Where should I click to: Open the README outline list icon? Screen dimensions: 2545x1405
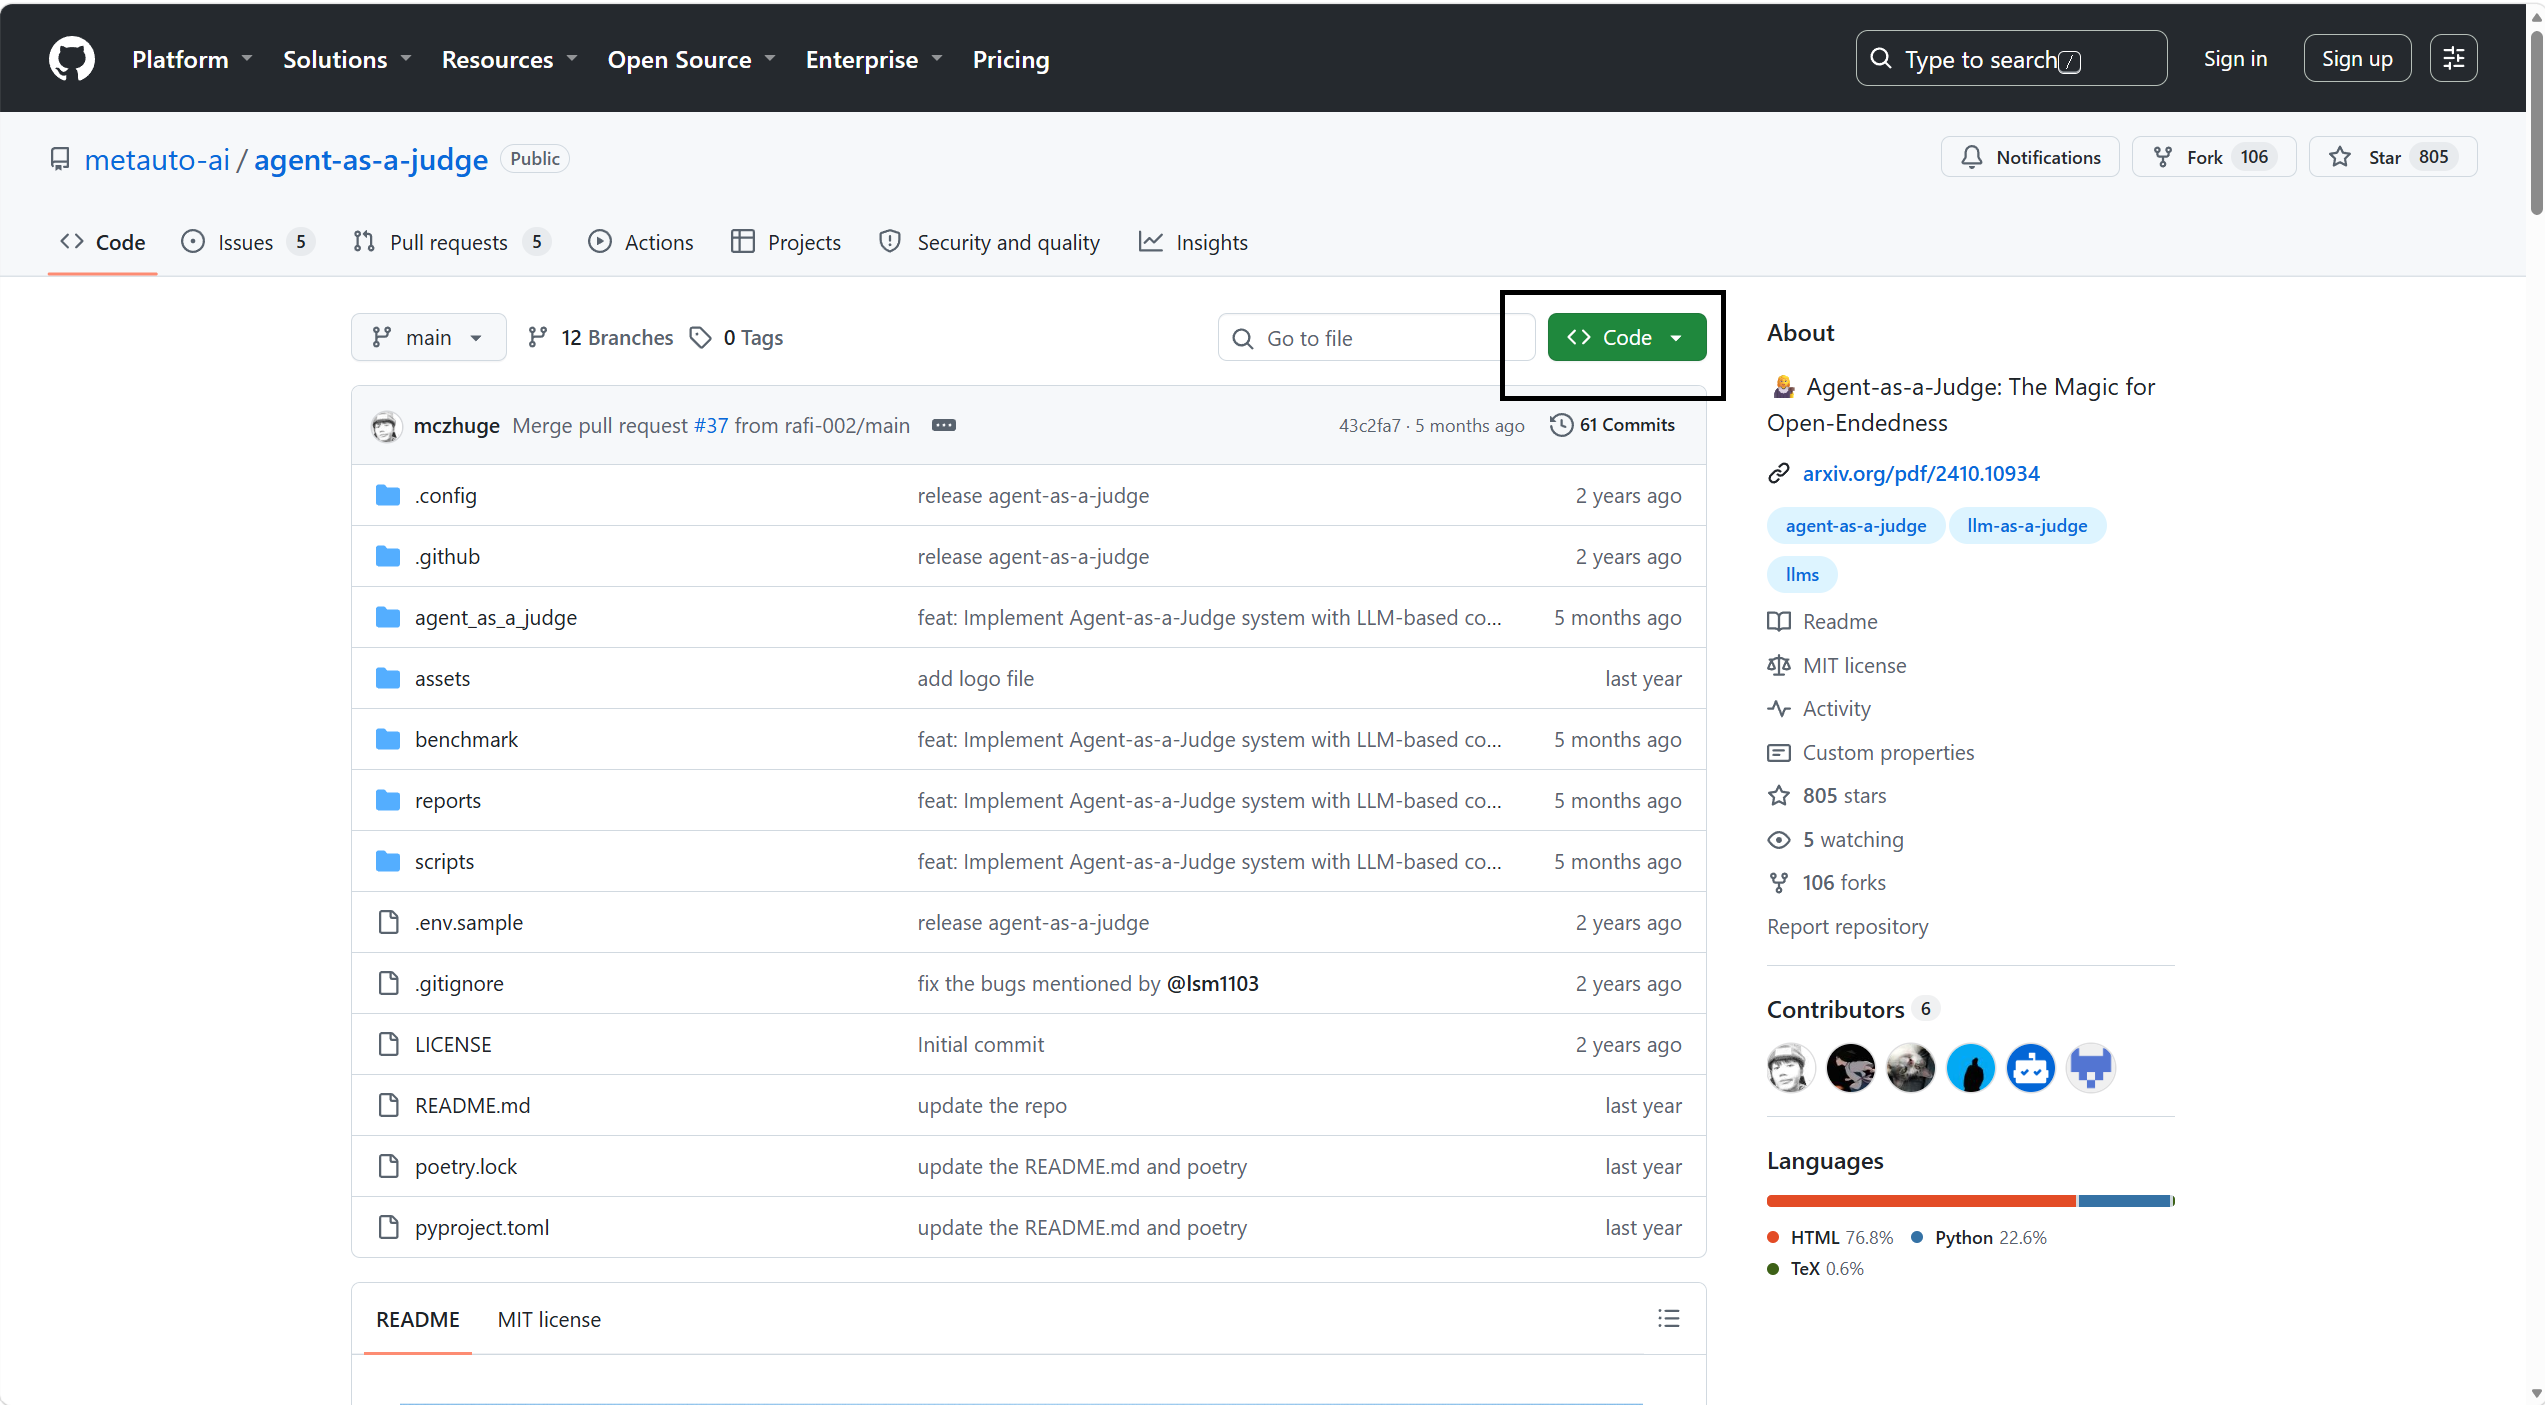[x=1669, y=1319]
